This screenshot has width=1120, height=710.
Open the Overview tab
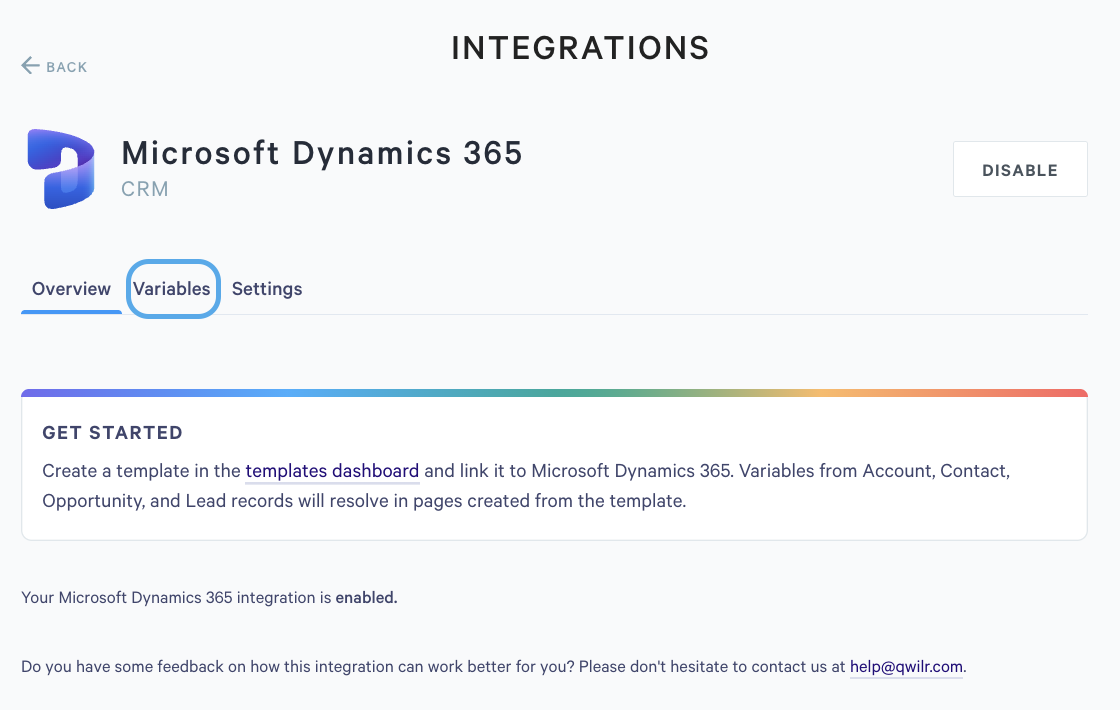(71, 289)
